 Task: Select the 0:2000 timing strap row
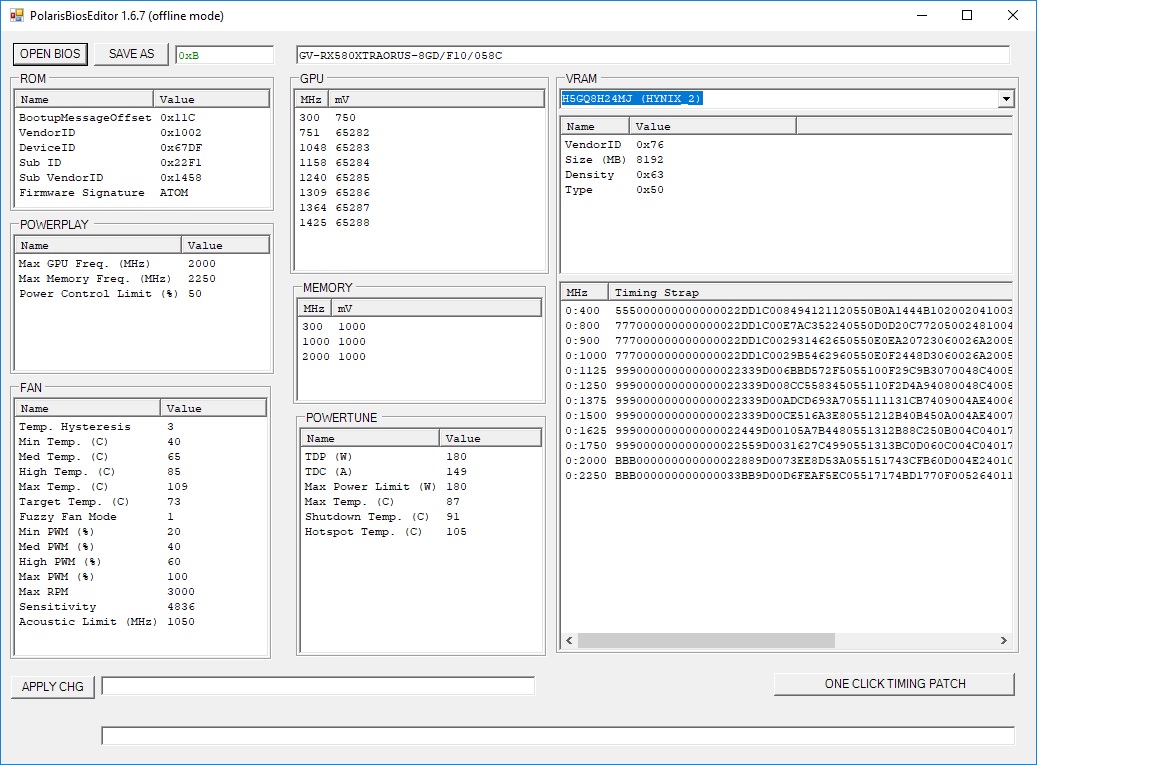tap(787, 461)
